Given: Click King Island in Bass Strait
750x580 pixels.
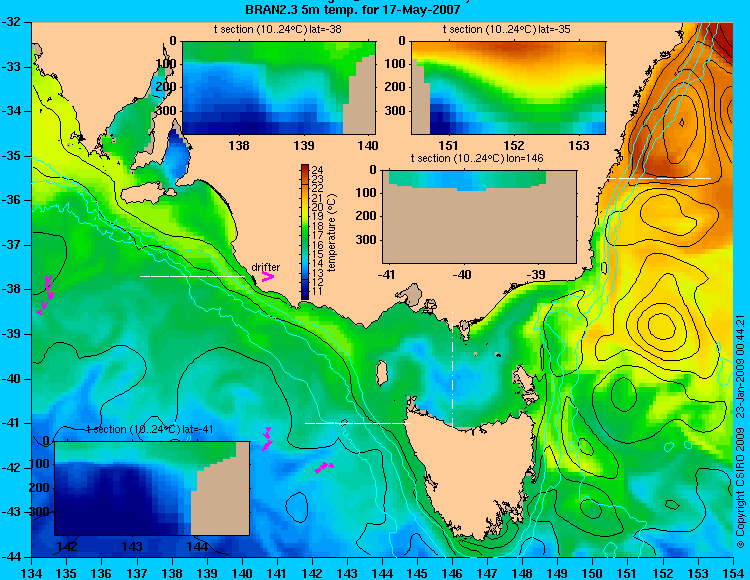Looking at the screenshot, I should click(382, 373).
